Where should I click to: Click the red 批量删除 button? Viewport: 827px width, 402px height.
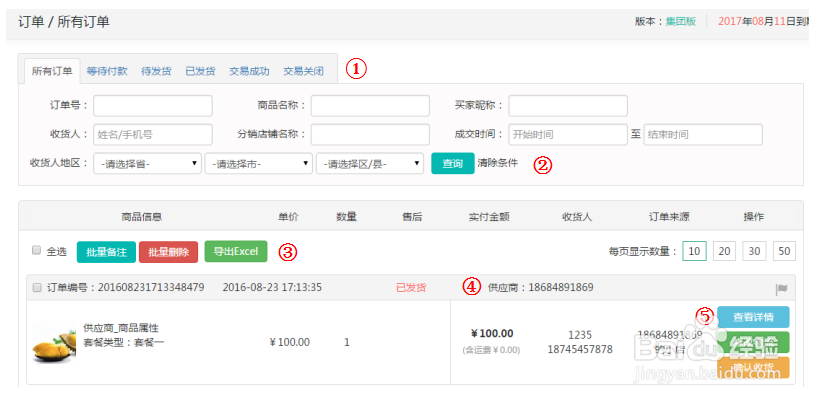(168, 252)
